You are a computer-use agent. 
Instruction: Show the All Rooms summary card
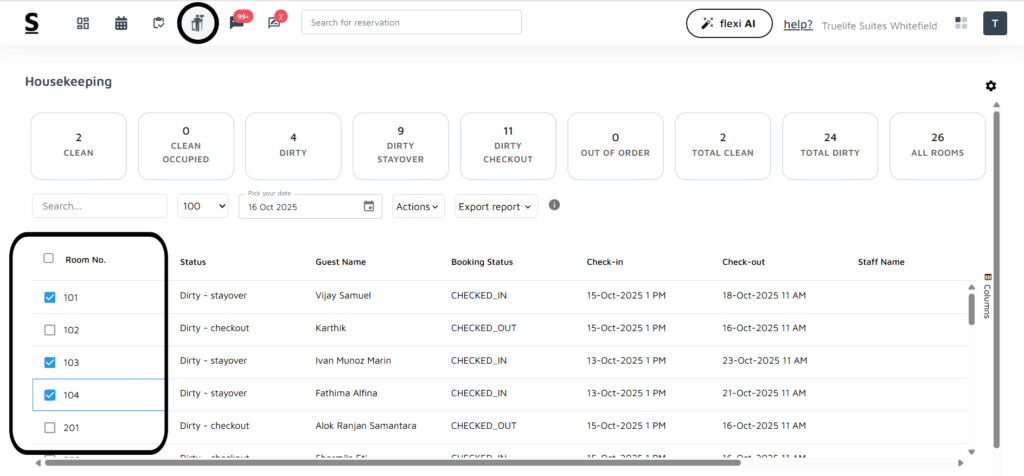936,146
